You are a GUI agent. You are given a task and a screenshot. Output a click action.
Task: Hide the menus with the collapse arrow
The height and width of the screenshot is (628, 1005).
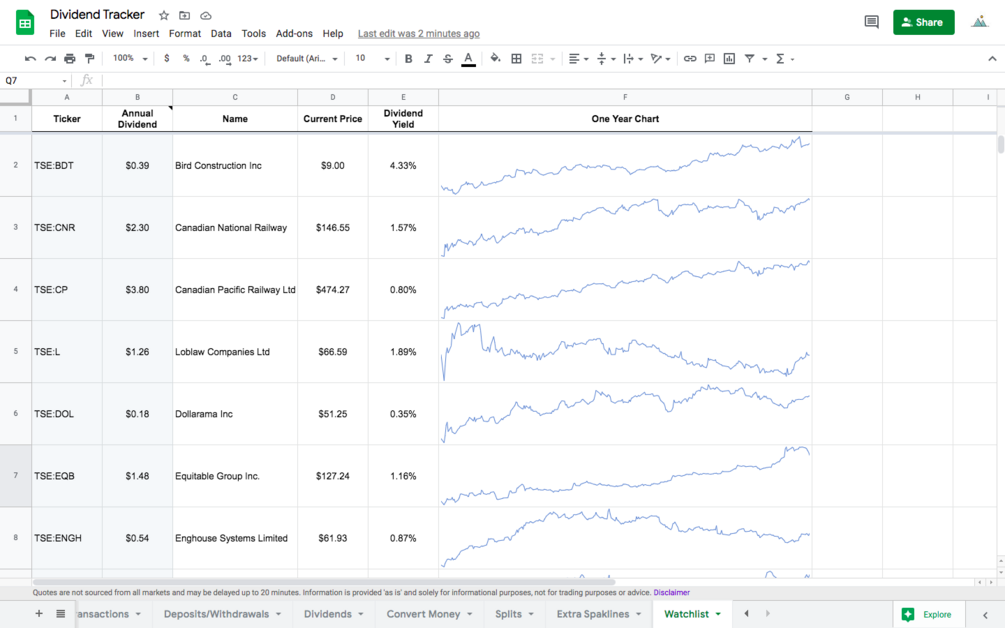[x=992, y=59]
